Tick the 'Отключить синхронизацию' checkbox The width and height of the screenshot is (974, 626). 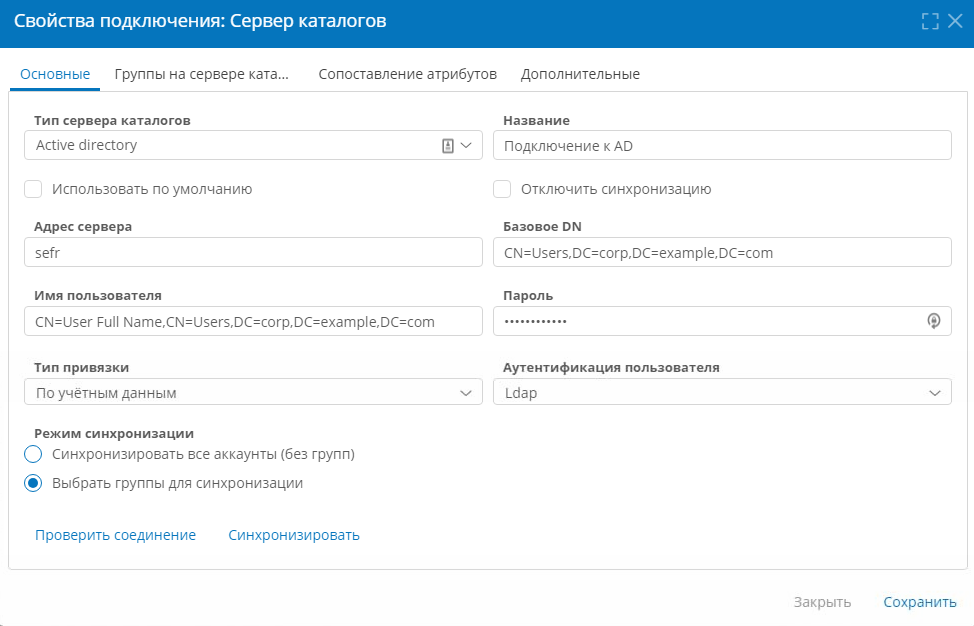coord(503,189)
